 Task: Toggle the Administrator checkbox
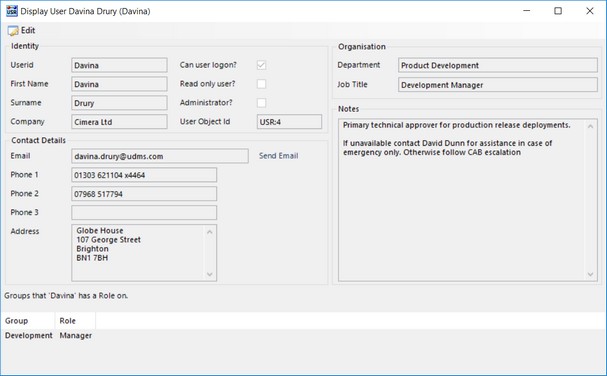(262, 103)
